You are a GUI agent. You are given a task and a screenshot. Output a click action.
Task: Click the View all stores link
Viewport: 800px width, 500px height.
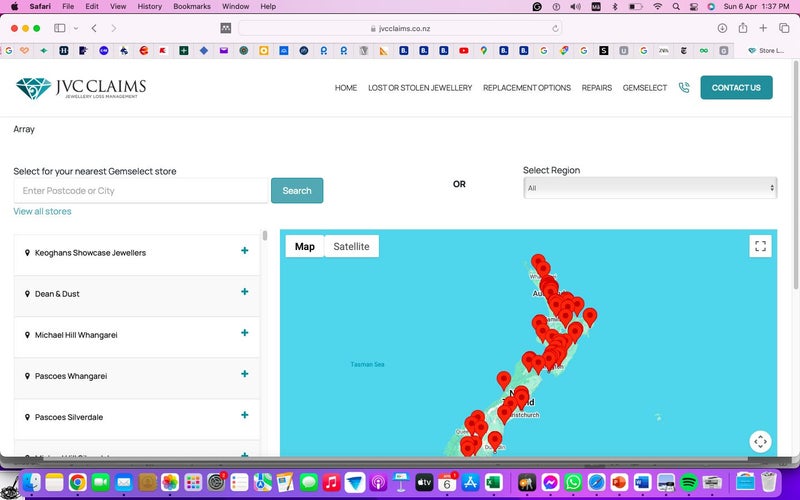[42, 211]
